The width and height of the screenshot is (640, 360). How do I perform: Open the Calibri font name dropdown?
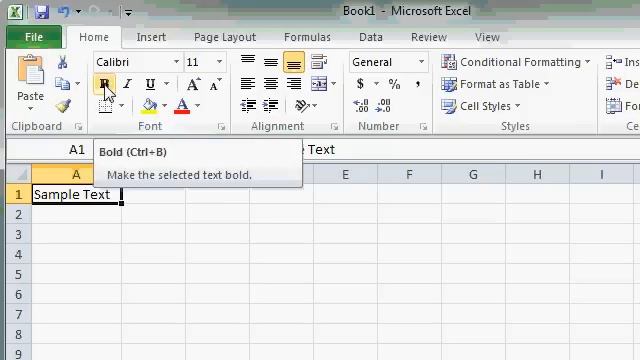pyautogui.click(x=176, y=62)
